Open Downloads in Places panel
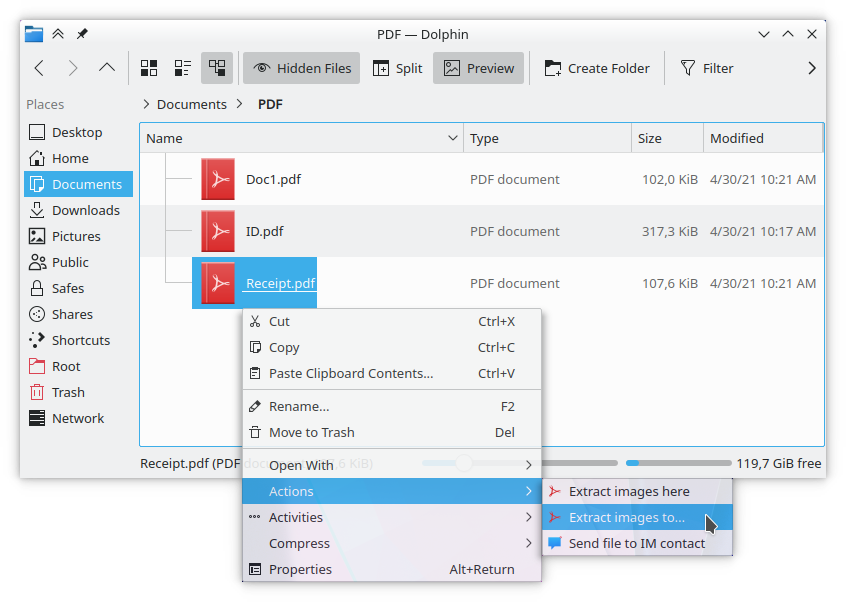The width and height of the screenshot is (846, 602). (x=78, y=210)
